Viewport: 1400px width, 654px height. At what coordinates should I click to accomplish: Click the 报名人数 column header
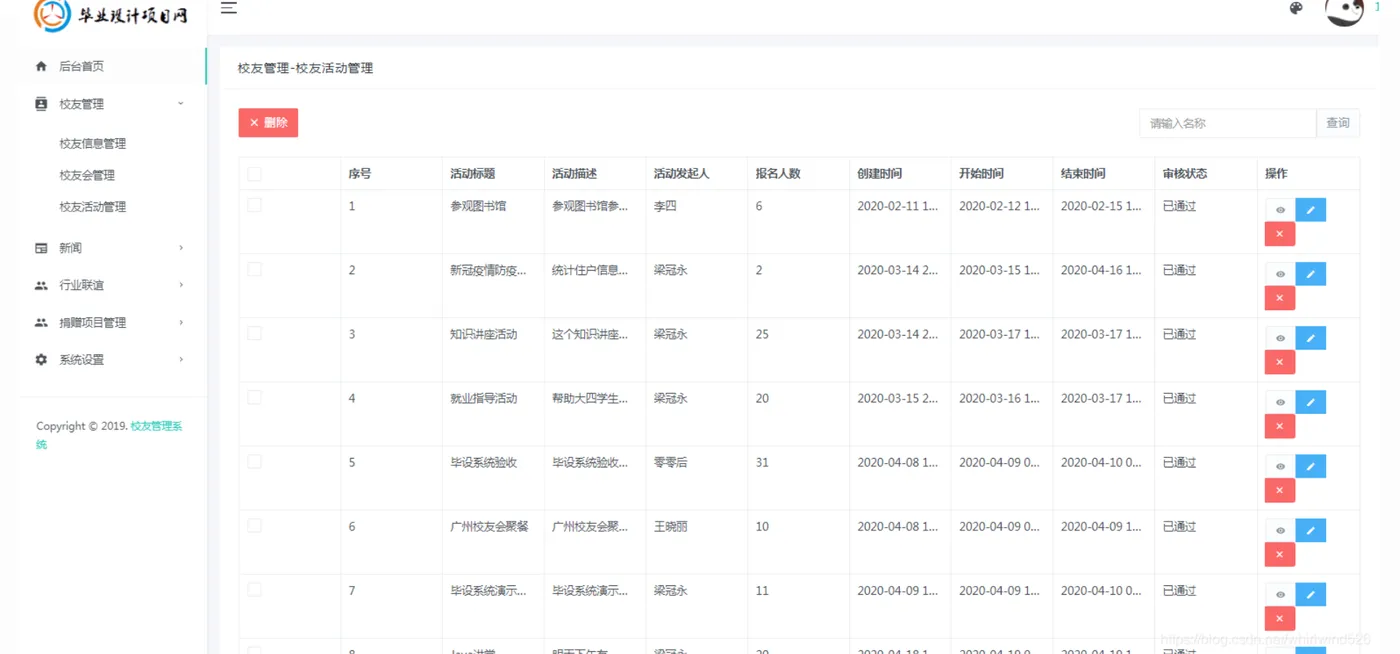click(x=778, y=174)
